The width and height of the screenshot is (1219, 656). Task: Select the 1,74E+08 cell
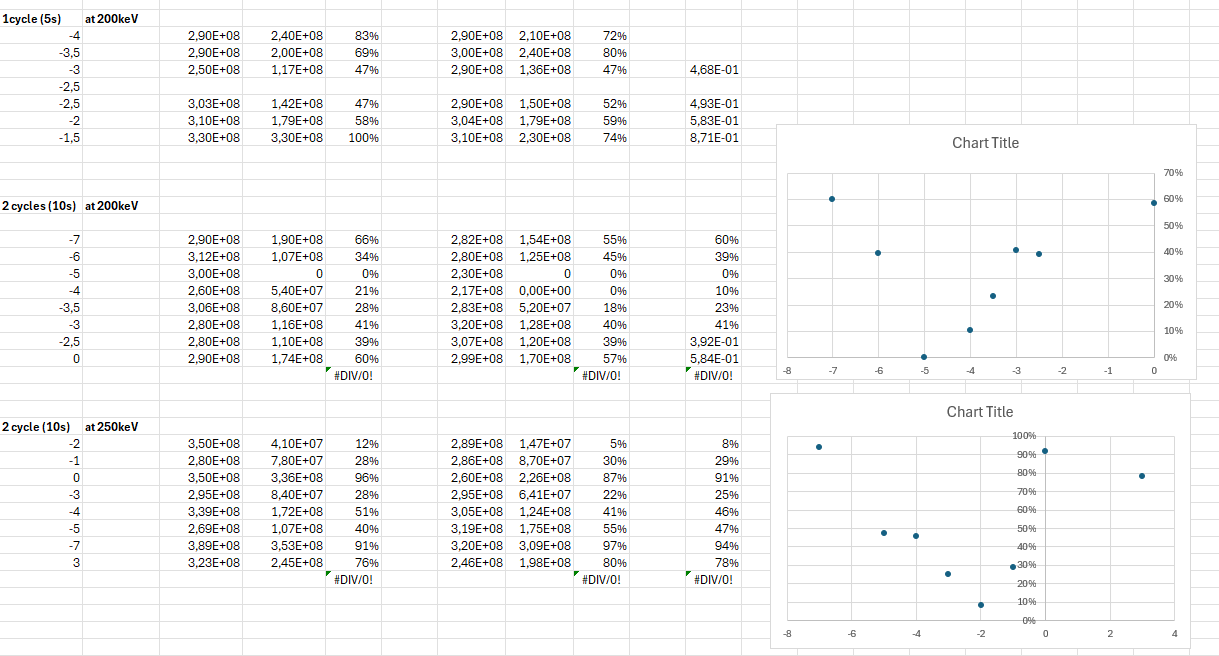tap(284, 359)
